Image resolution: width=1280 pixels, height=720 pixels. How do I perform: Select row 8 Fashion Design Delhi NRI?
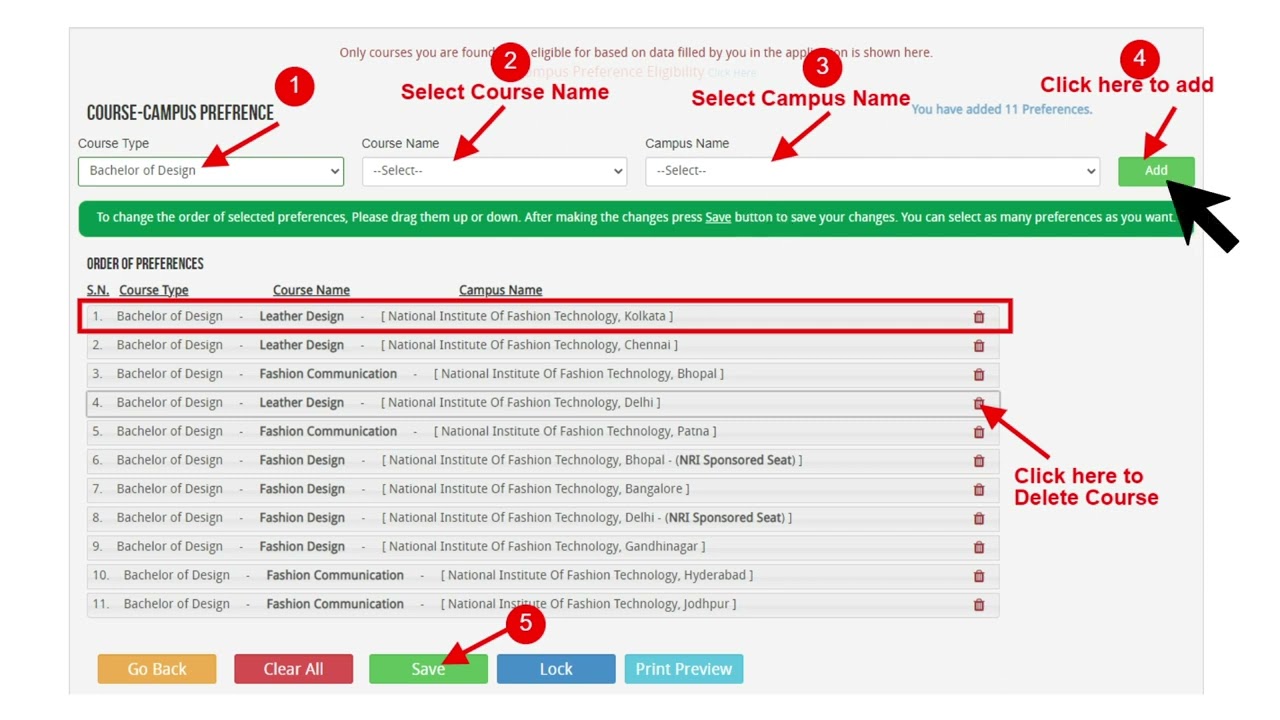point(543,518)
